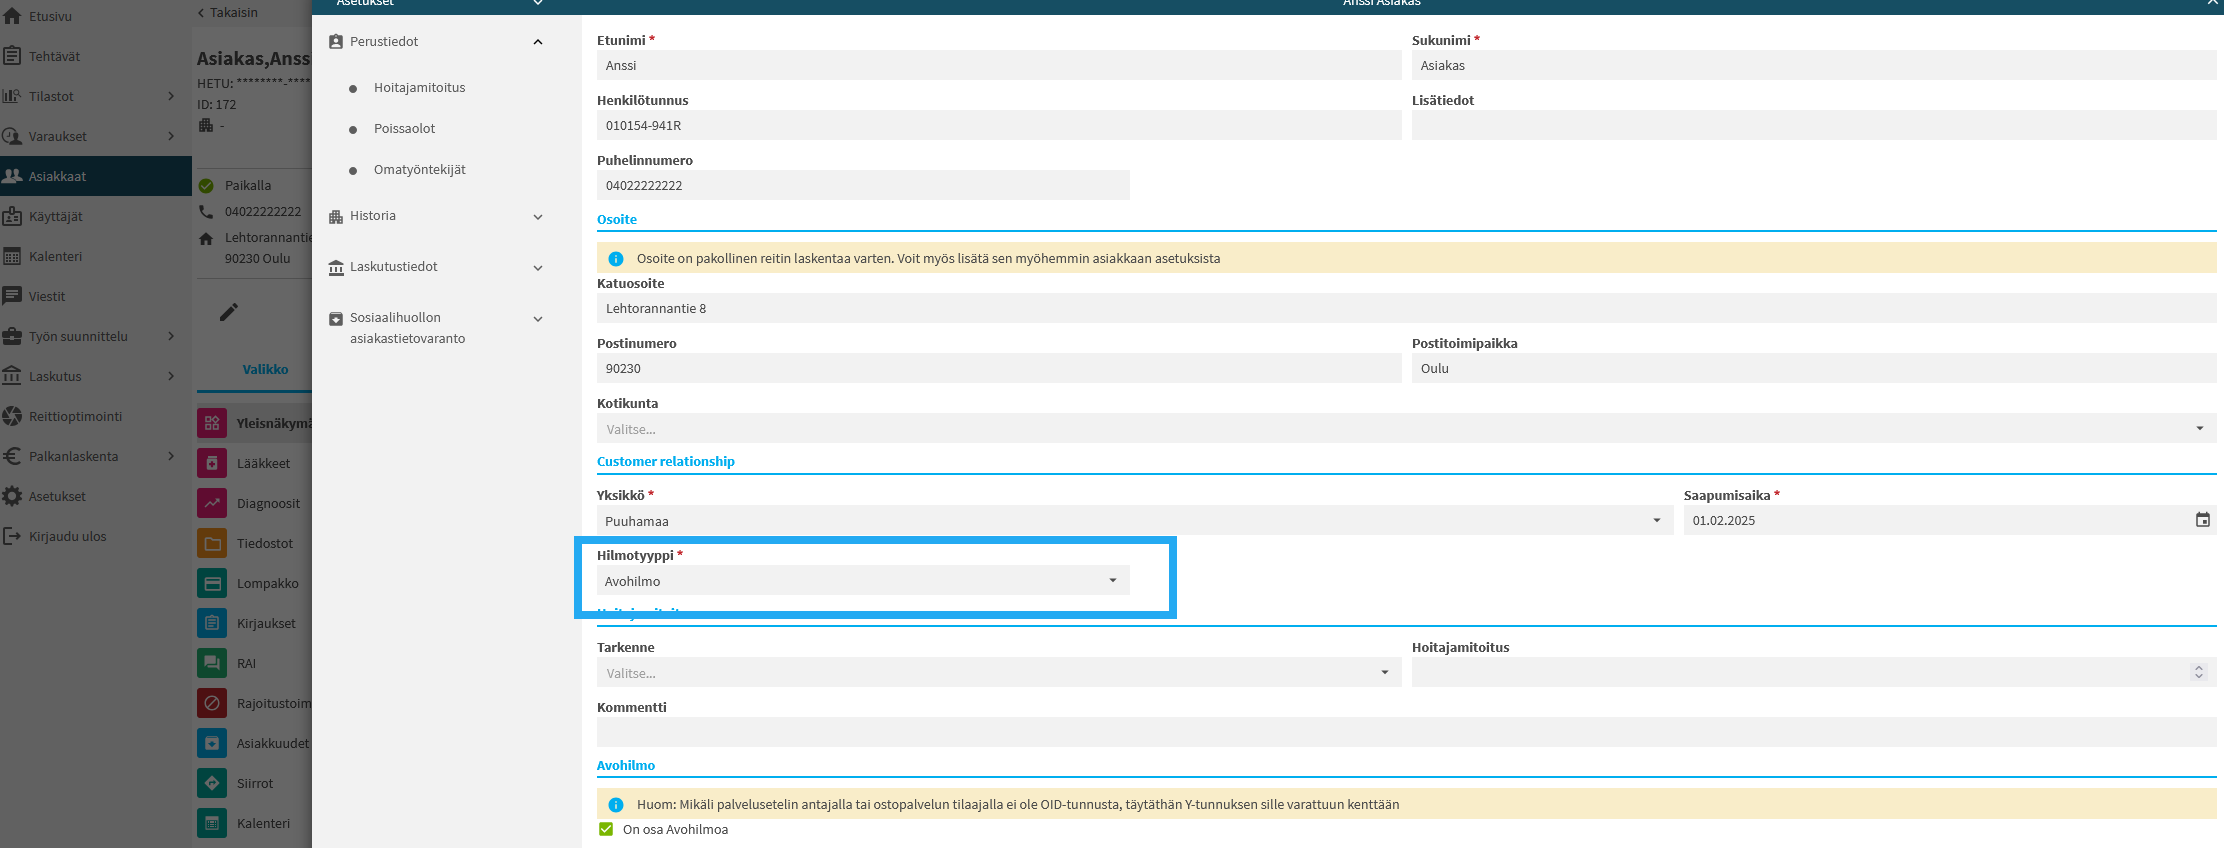Screen dimensions: 2224x848
Task: Open Asiakkaat in the main sidebar
Action: 96,176
